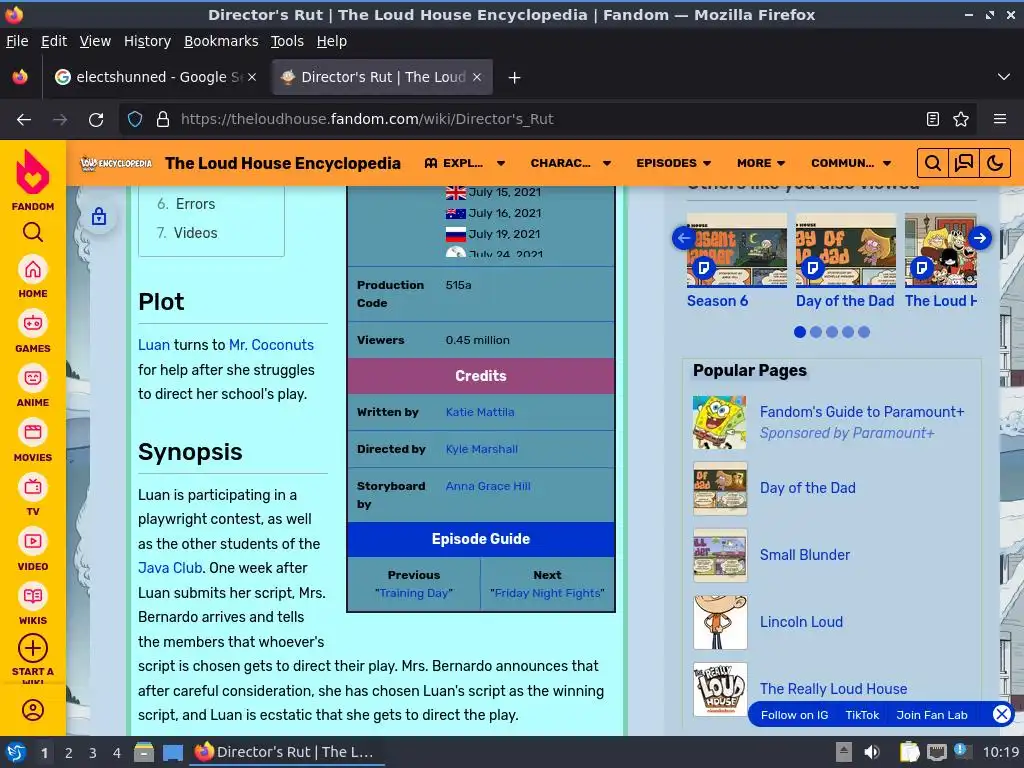Click the Start a Wiki plus icon

pyautogui.click(x=33, y=648)
